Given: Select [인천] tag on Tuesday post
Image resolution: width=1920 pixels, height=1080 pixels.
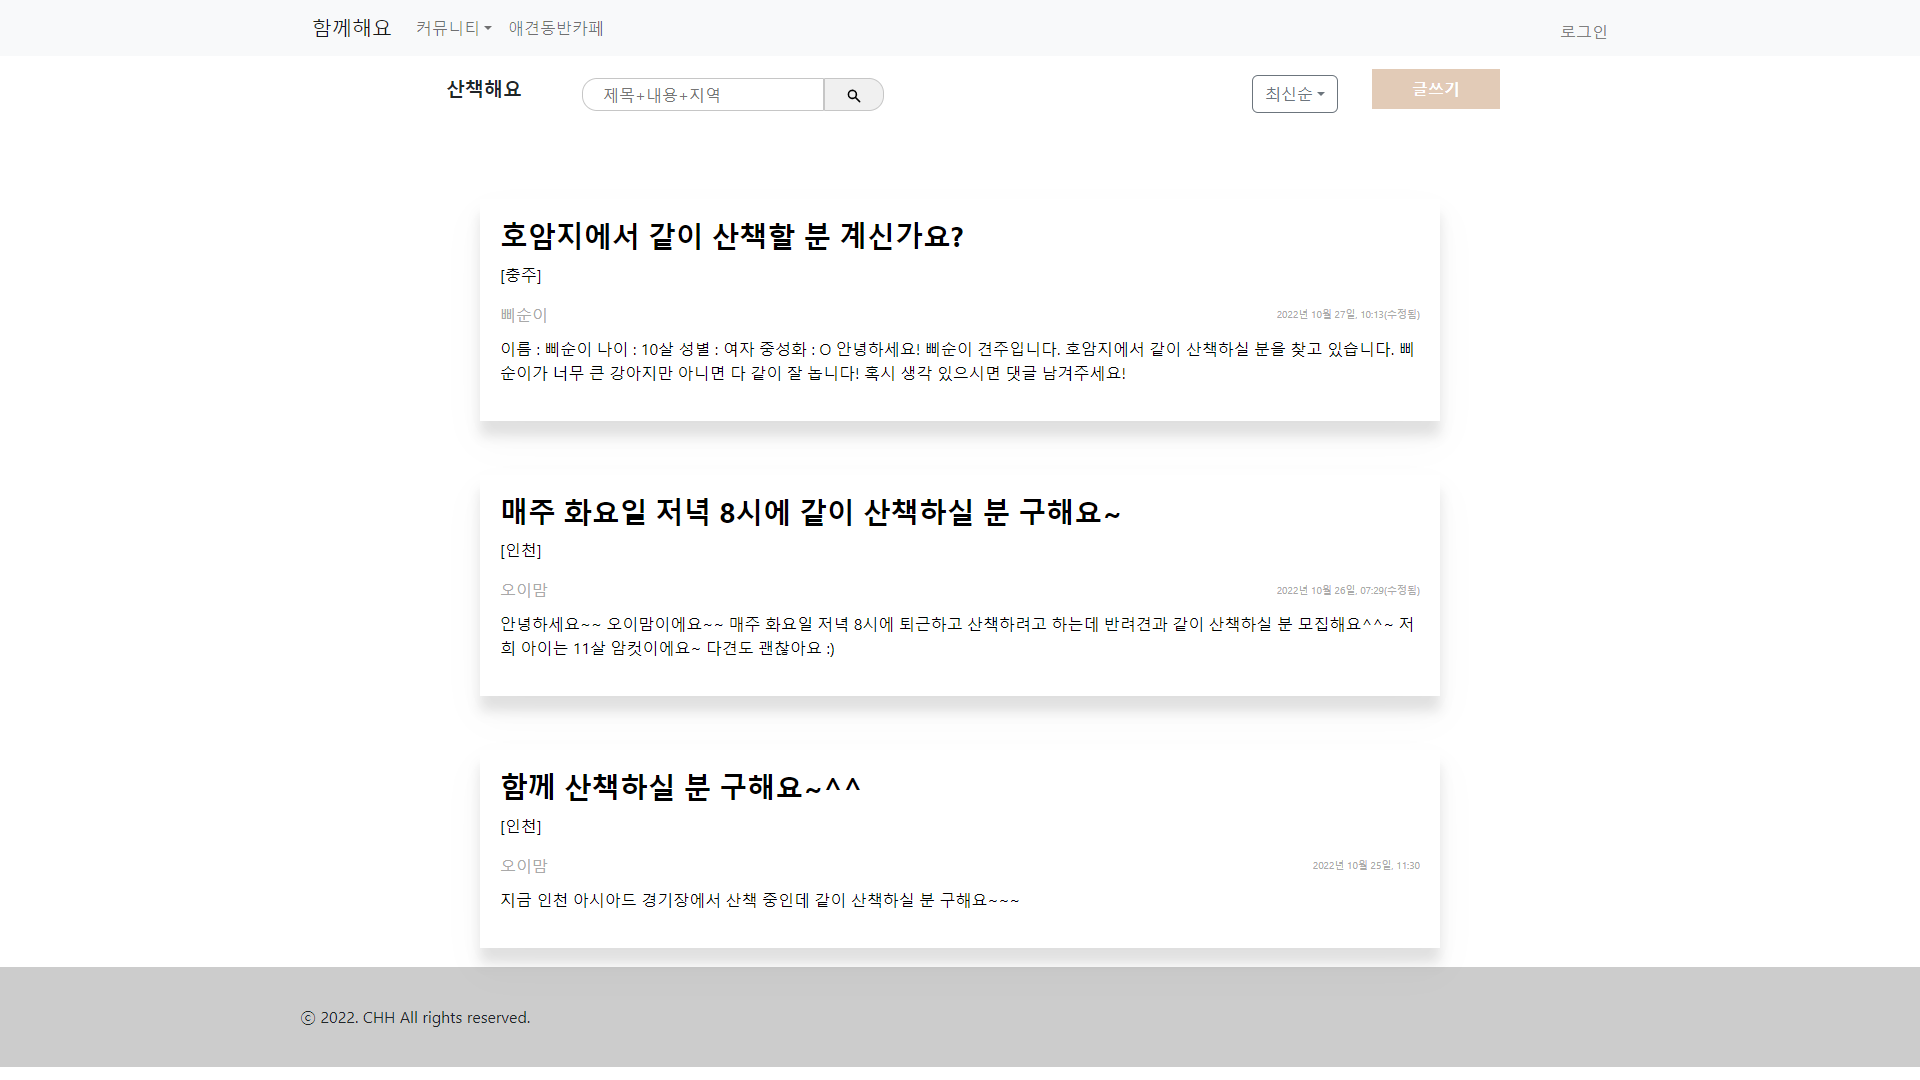Looking at the screenshot, I should click(x=520, y=550).
